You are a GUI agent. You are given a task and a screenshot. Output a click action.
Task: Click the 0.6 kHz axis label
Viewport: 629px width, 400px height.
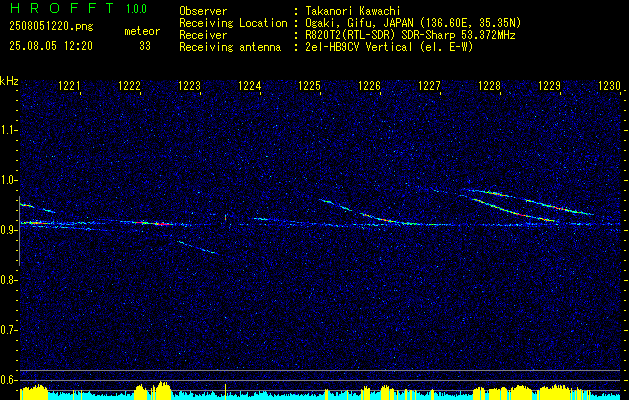point(8,380)
